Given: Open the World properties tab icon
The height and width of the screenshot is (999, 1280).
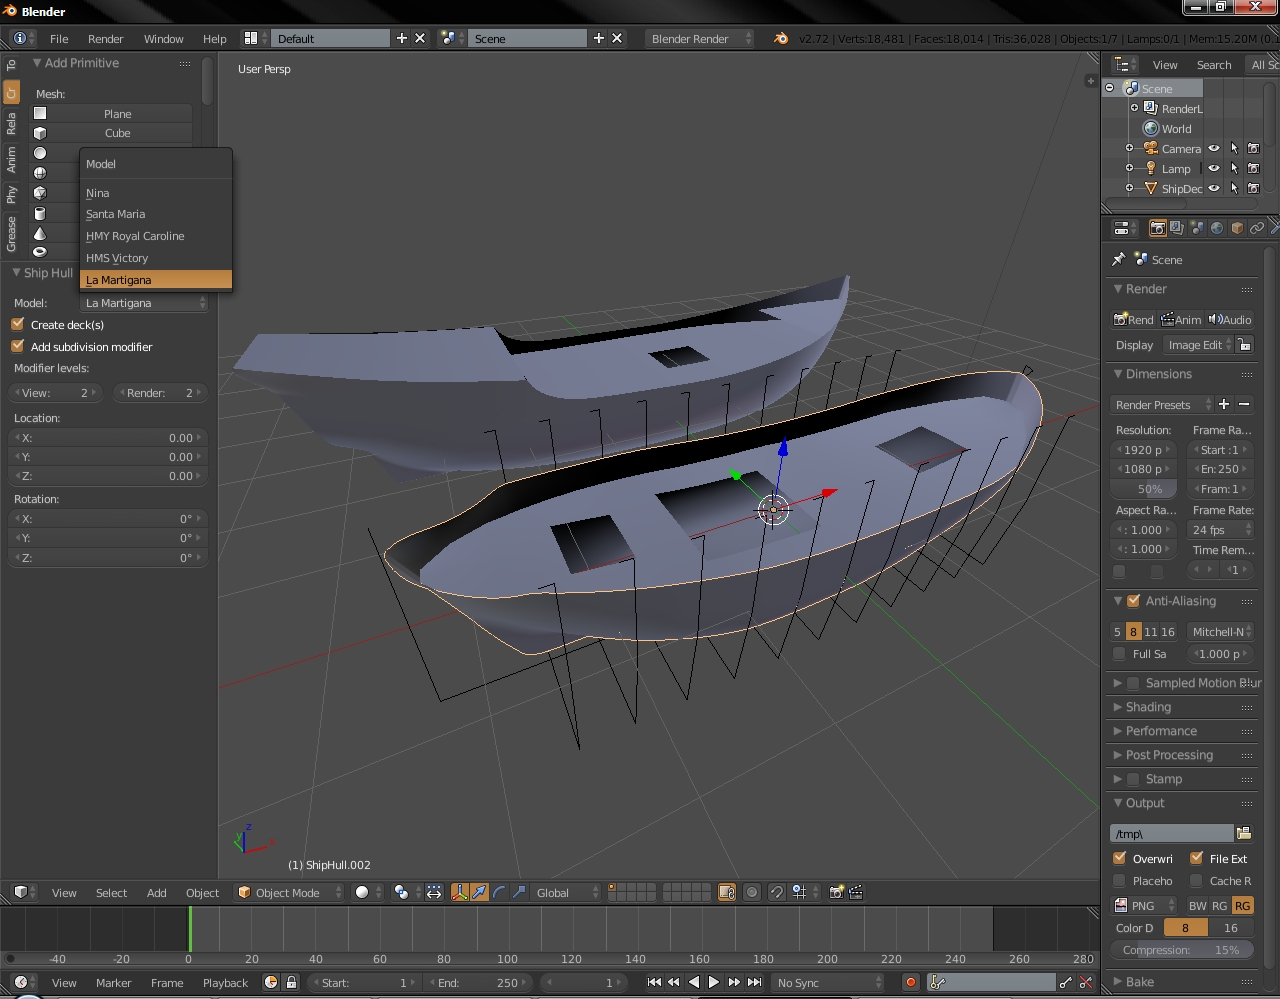Looking at the screenshot, I should click(x=1217, y=228).
